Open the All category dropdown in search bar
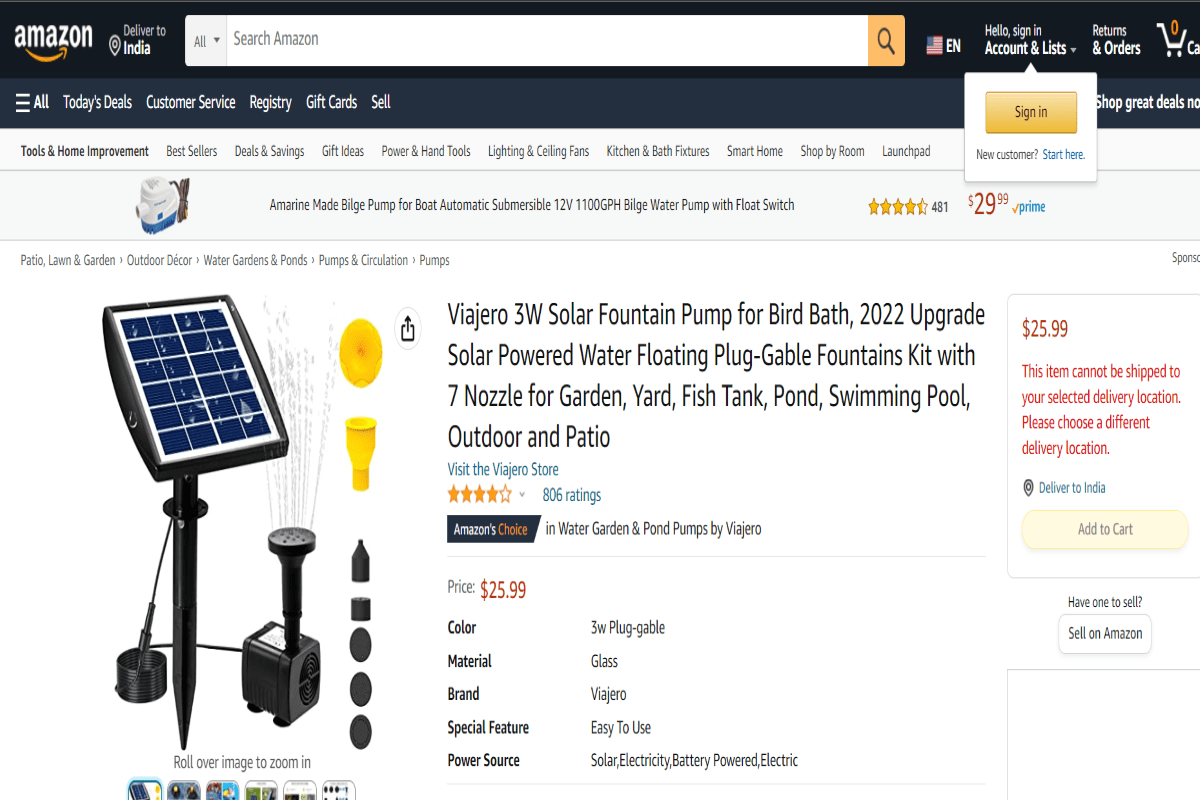Image resolution: width=1200 pixels, height=800 pixels. 205,40
